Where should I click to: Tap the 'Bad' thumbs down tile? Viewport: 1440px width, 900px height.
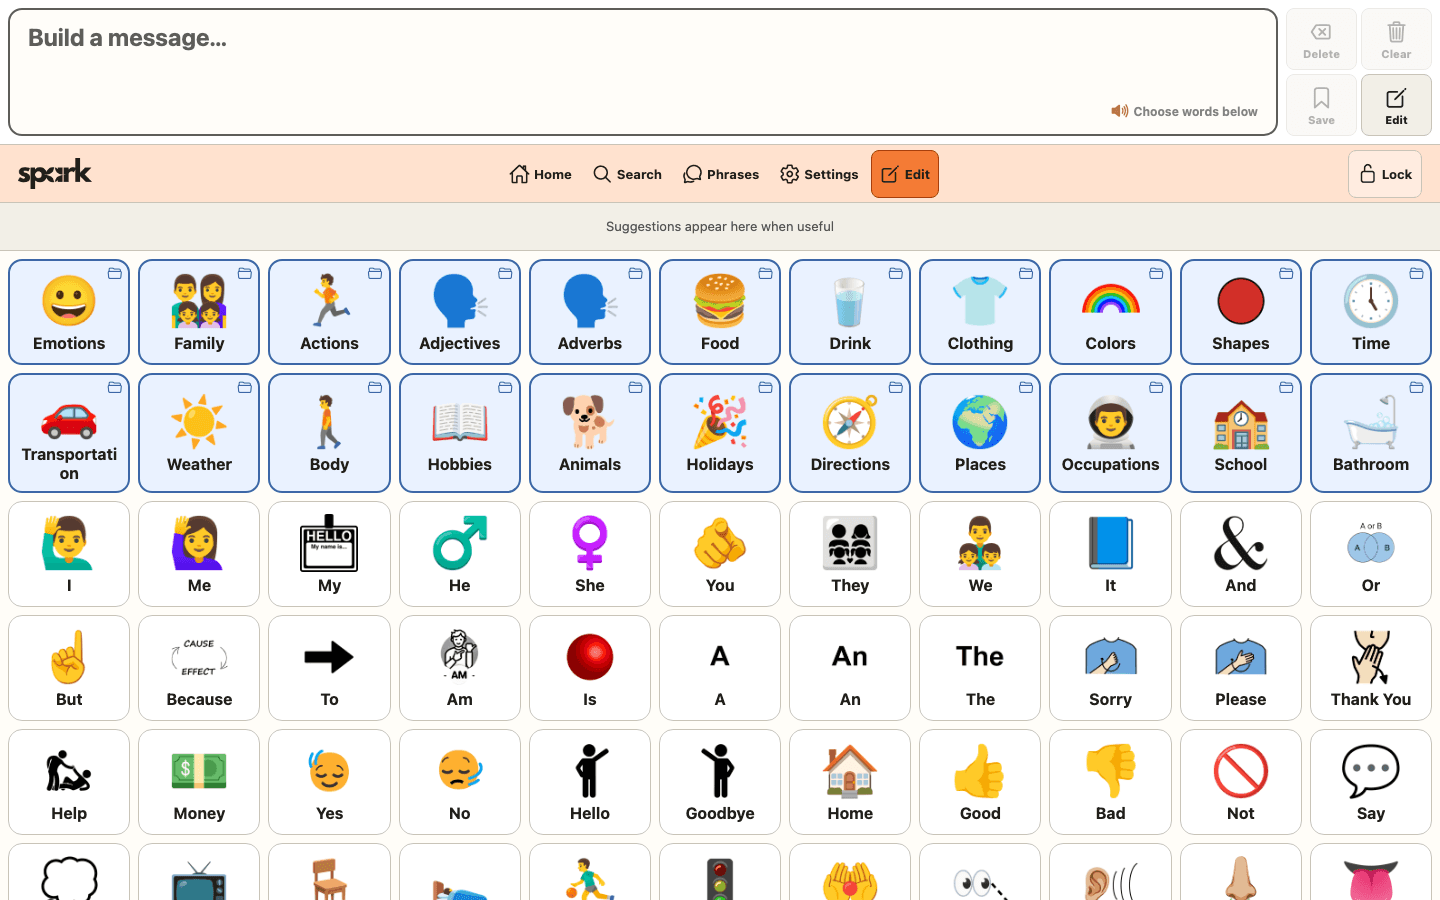1110,782
